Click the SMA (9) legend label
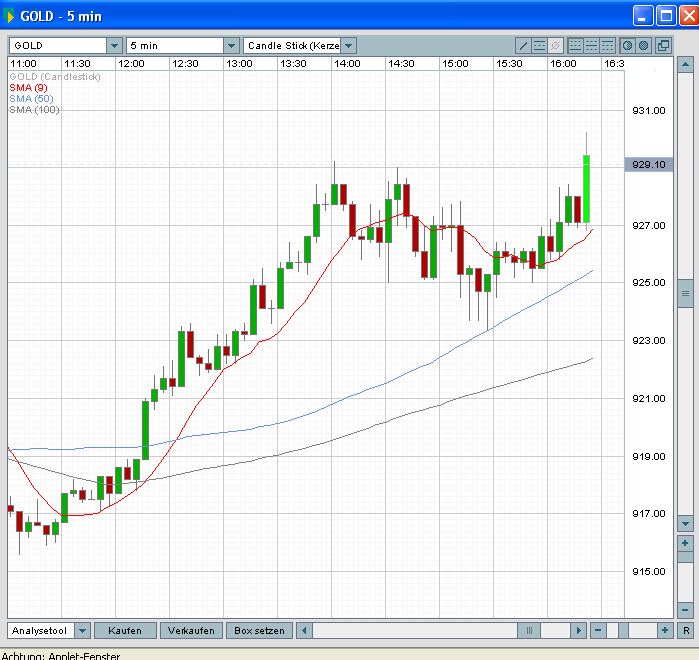 (x=28, y=88)
